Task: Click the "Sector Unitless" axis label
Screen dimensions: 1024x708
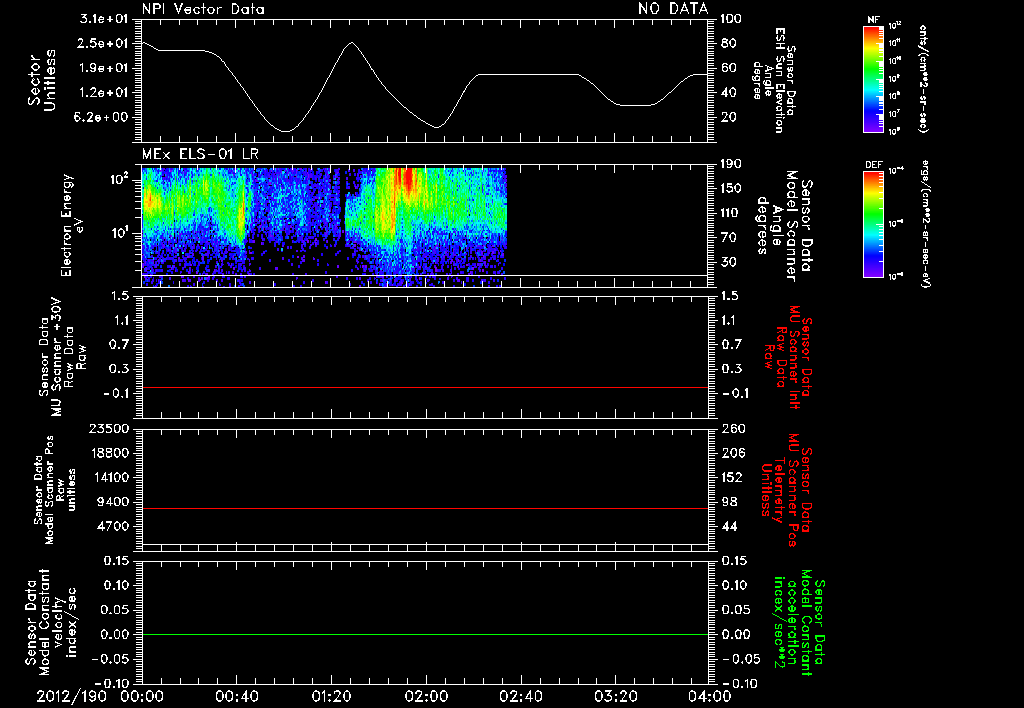Action: (x=42, y=80)
